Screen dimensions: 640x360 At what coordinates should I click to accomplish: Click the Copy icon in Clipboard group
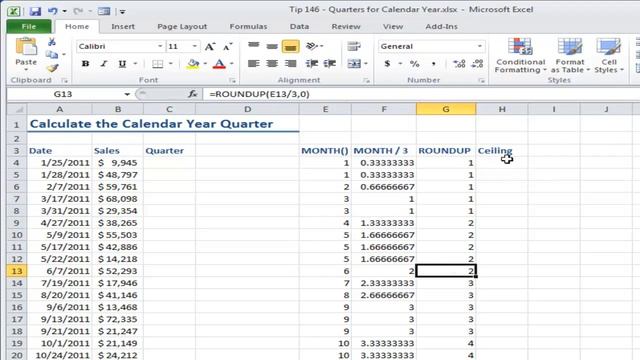click(x=52, y=55)
